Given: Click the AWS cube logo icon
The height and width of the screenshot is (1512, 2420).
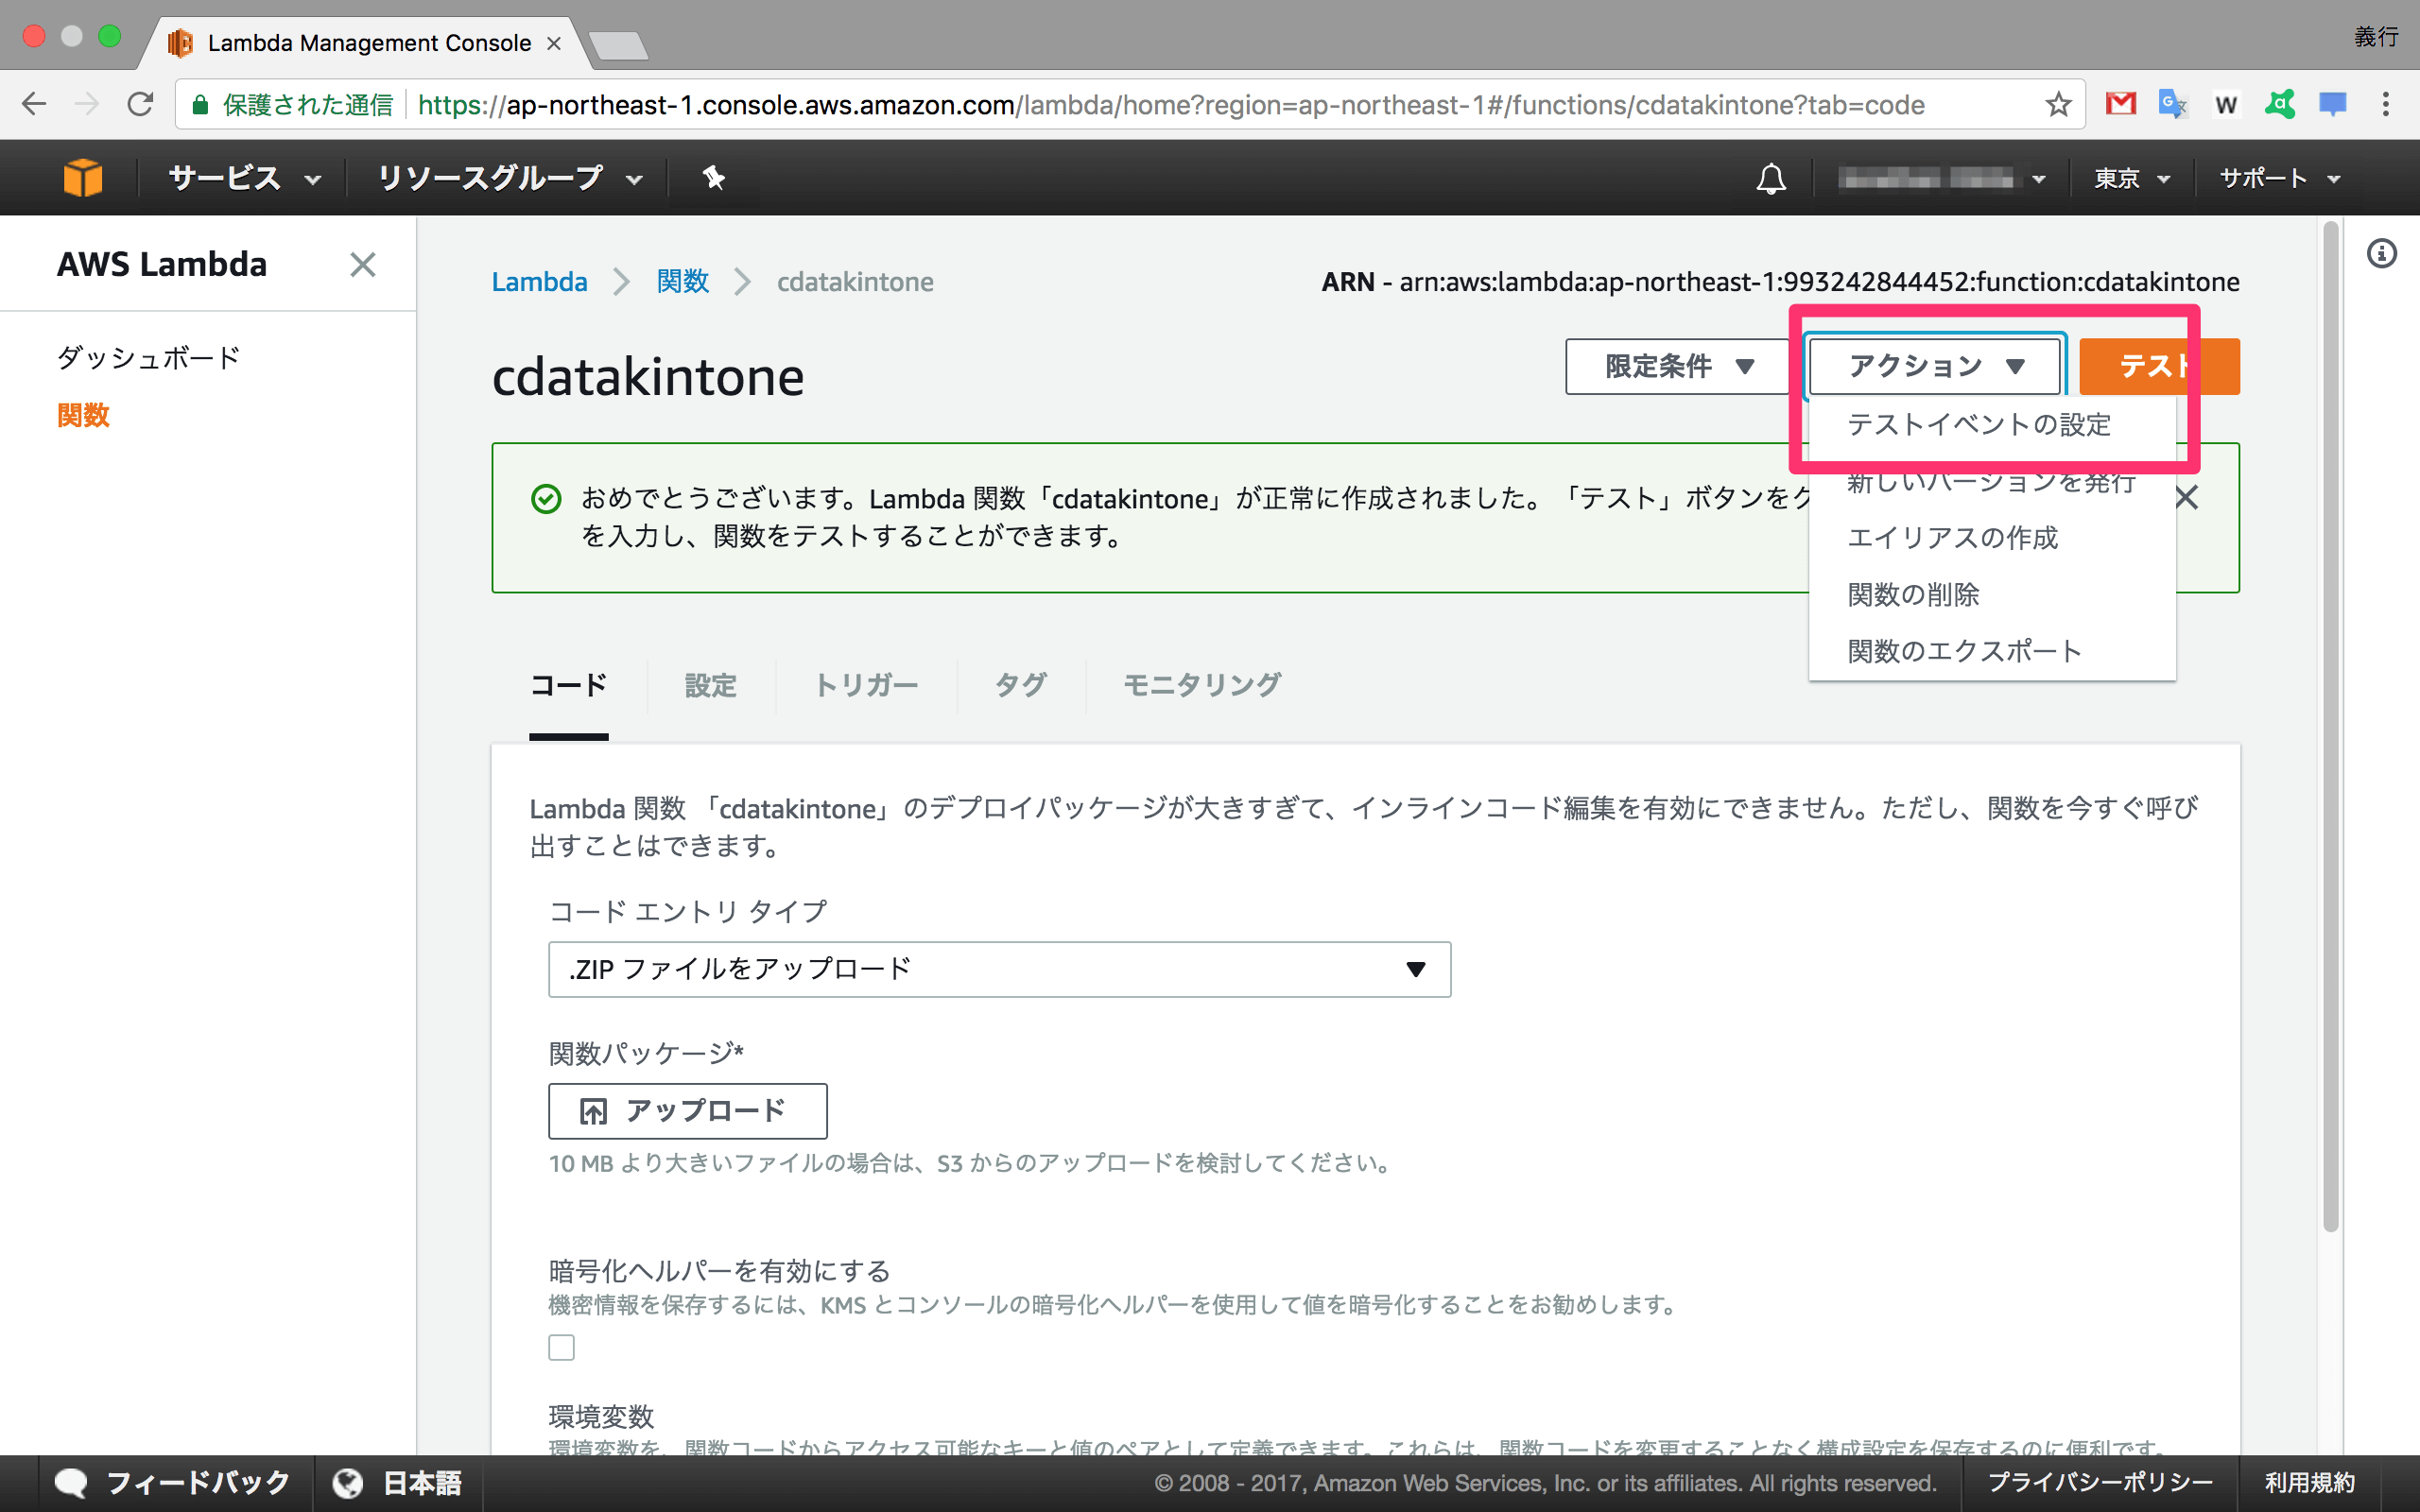Looking at the screenshot, I should 82,178.
